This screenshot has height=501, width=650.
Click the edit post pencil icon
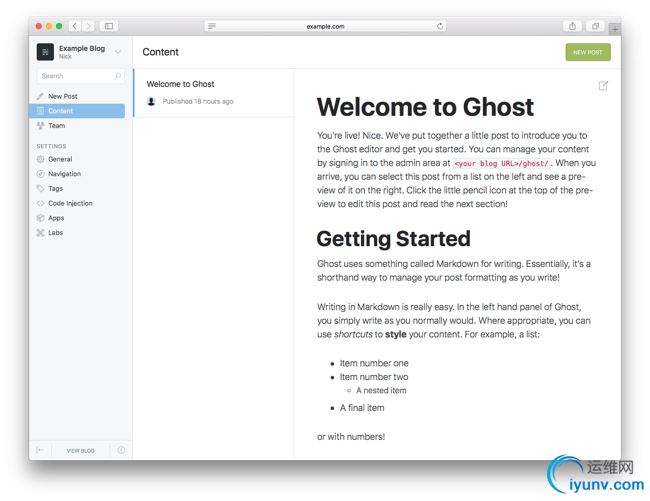[603, 86]
